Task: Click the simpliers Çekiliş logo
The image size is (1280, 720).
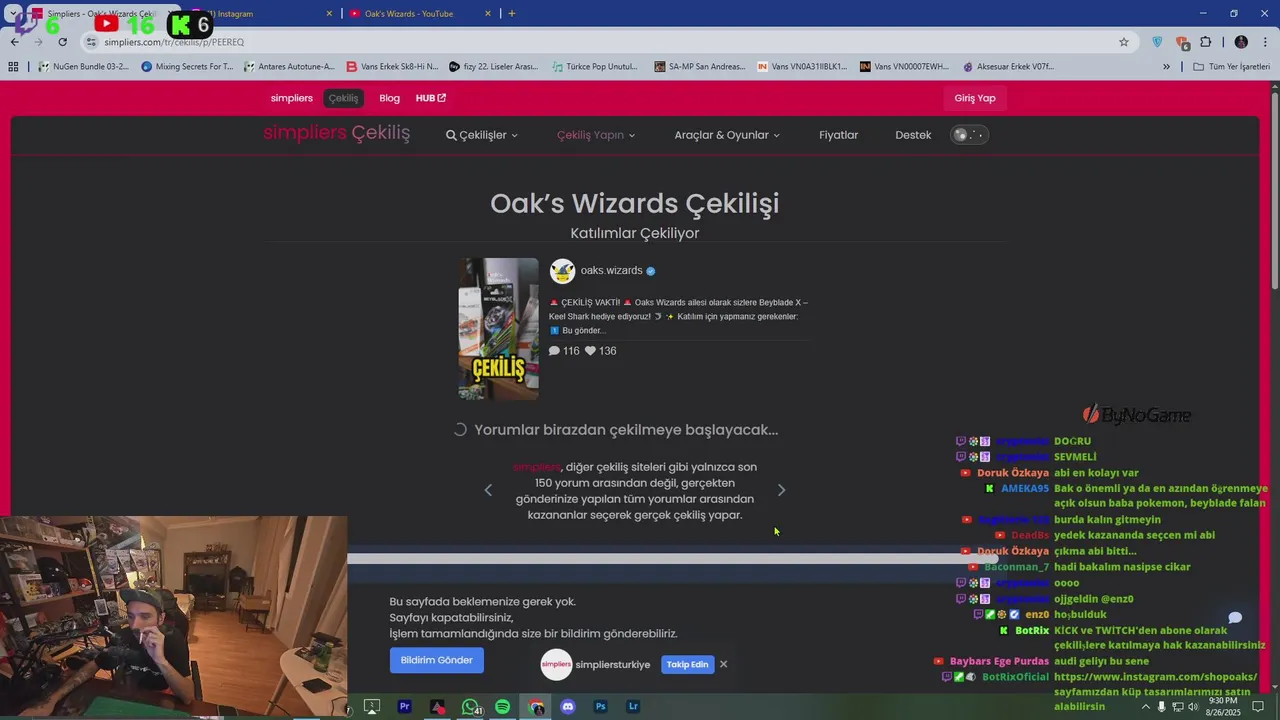Action: click(337, 133)
